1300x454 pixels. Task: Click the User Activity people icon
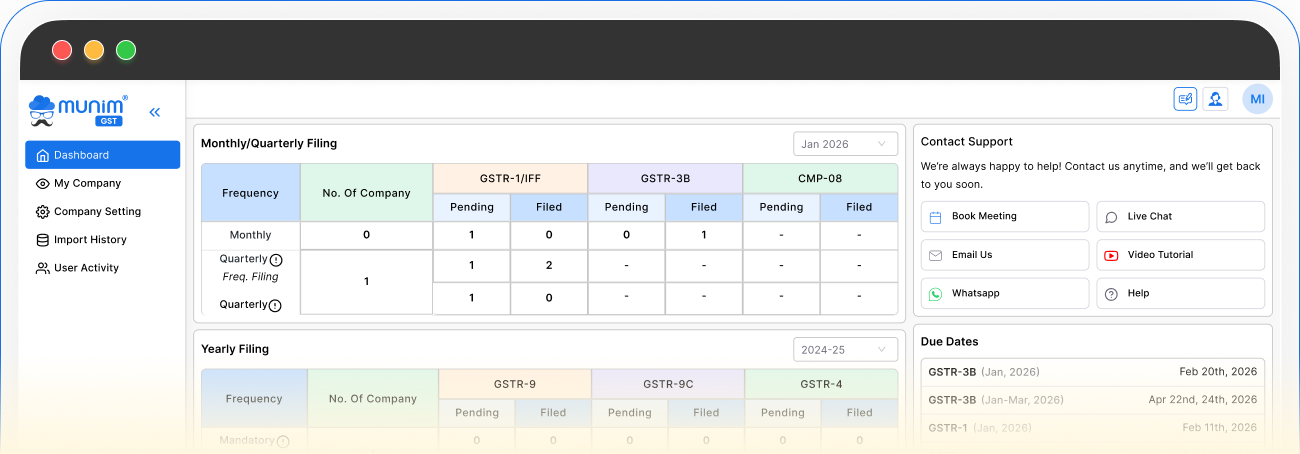(42, 268)
